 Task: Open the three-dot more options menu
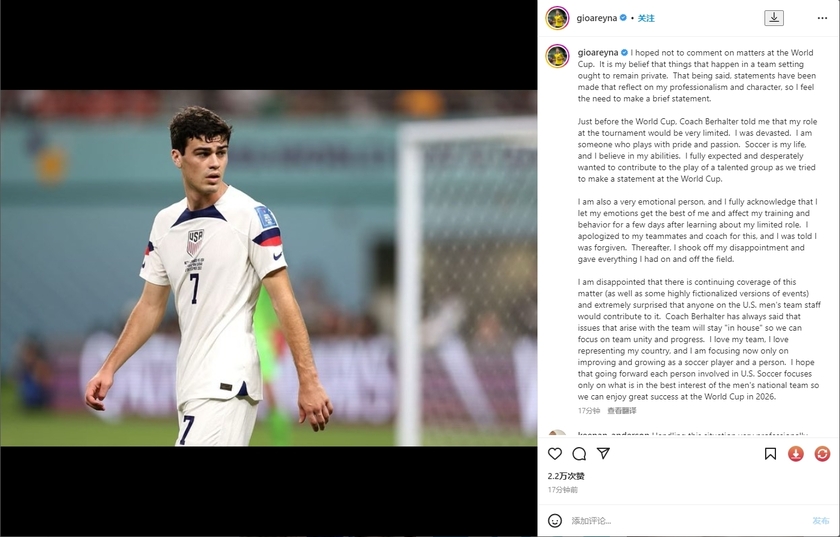(x=822, y=18)
